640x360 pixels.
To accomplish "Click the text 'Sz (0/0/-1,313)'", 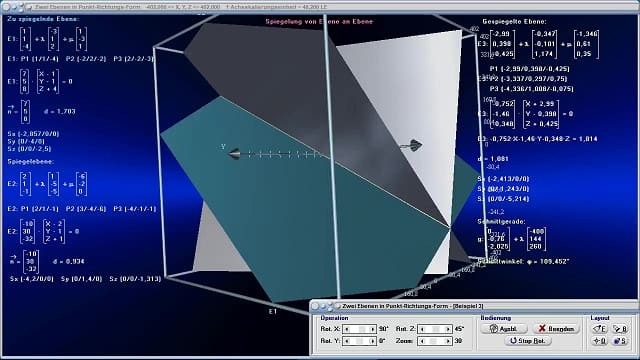I will (x=135, y=279).
